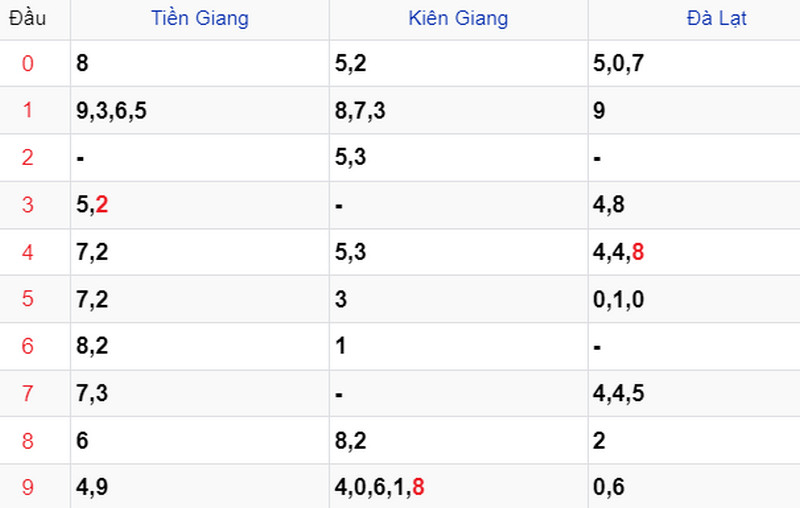
Task: Select the red row head number 9
Action: [28, 487]
